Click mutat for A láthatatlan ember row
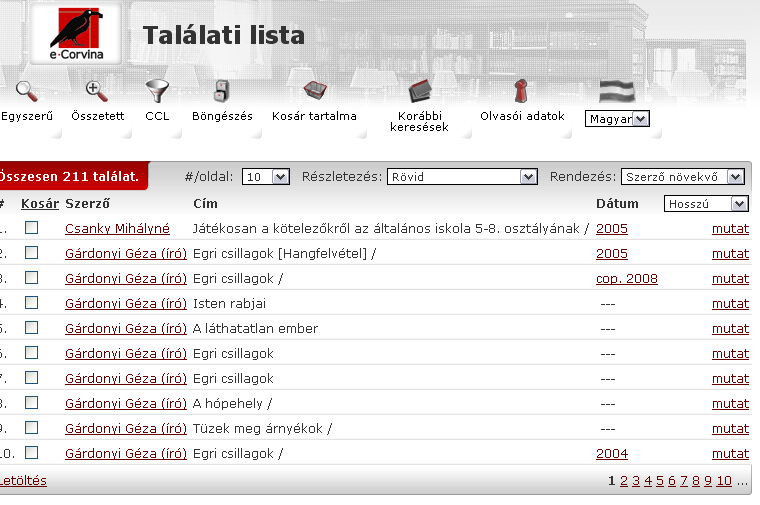Viewport: 760px width, 505px height. point(730,329)
